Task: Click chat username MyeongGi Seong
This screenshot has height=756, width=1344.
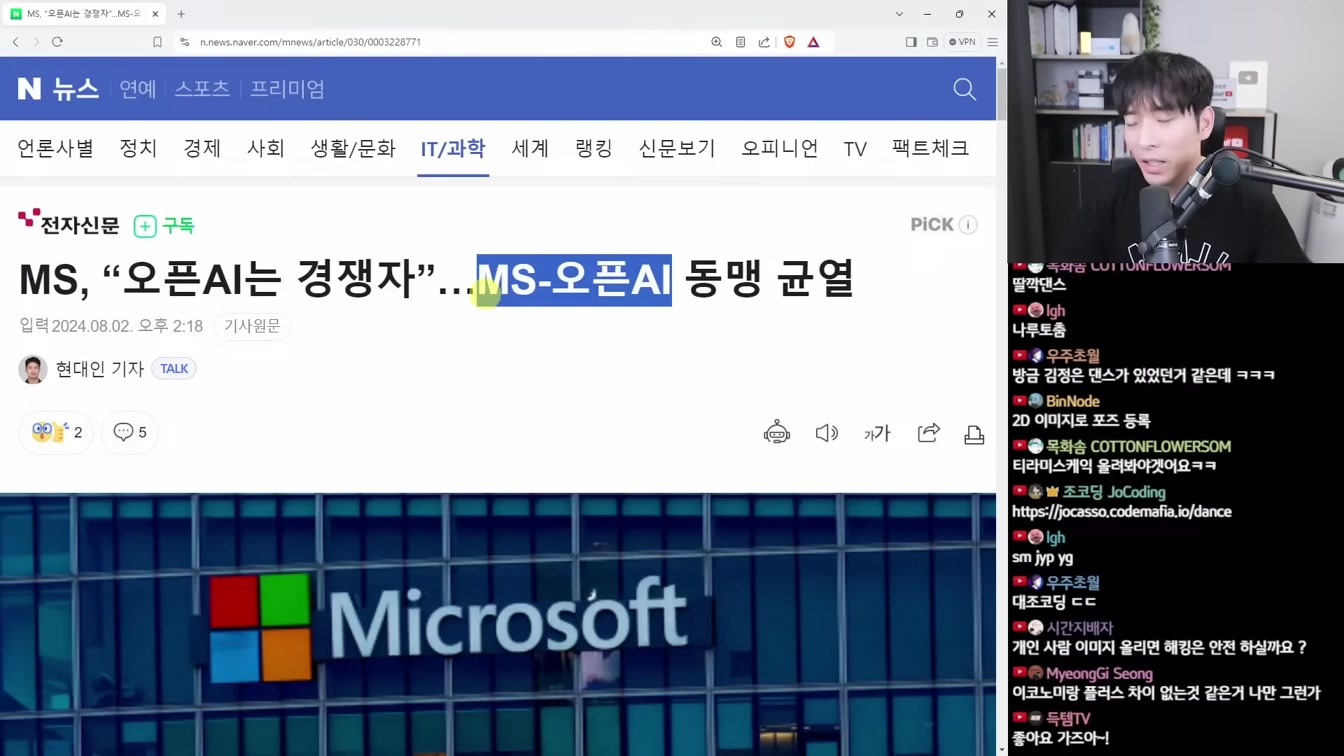Action: click(x=1099, y=674)
